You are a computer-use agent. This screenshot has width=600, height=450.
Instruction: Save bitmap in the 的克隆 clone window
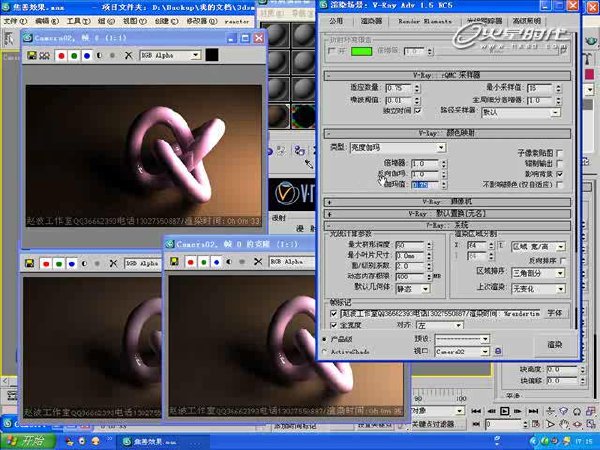pyautogui.click(x=174, y=261)
